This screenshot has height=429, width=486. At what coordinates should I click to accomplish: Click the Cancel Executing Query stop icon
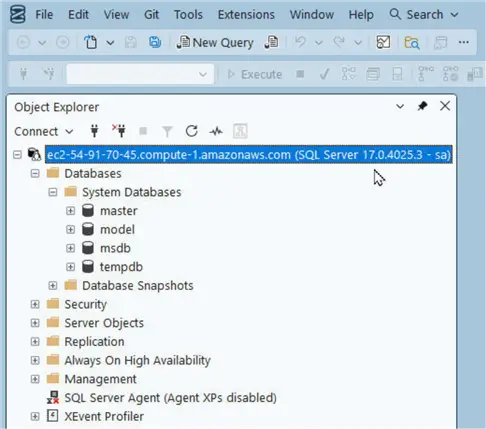300,74
